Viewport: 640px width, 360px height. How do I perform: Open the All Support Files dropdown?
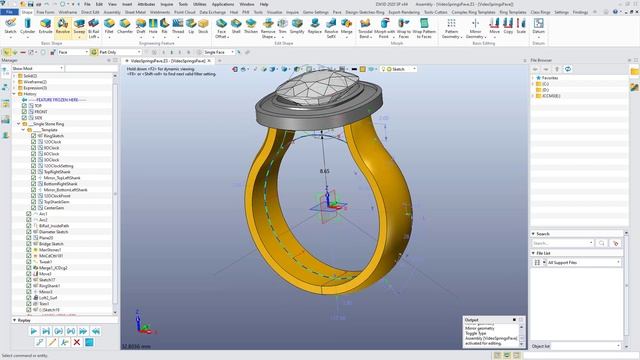tap(583, 262)
